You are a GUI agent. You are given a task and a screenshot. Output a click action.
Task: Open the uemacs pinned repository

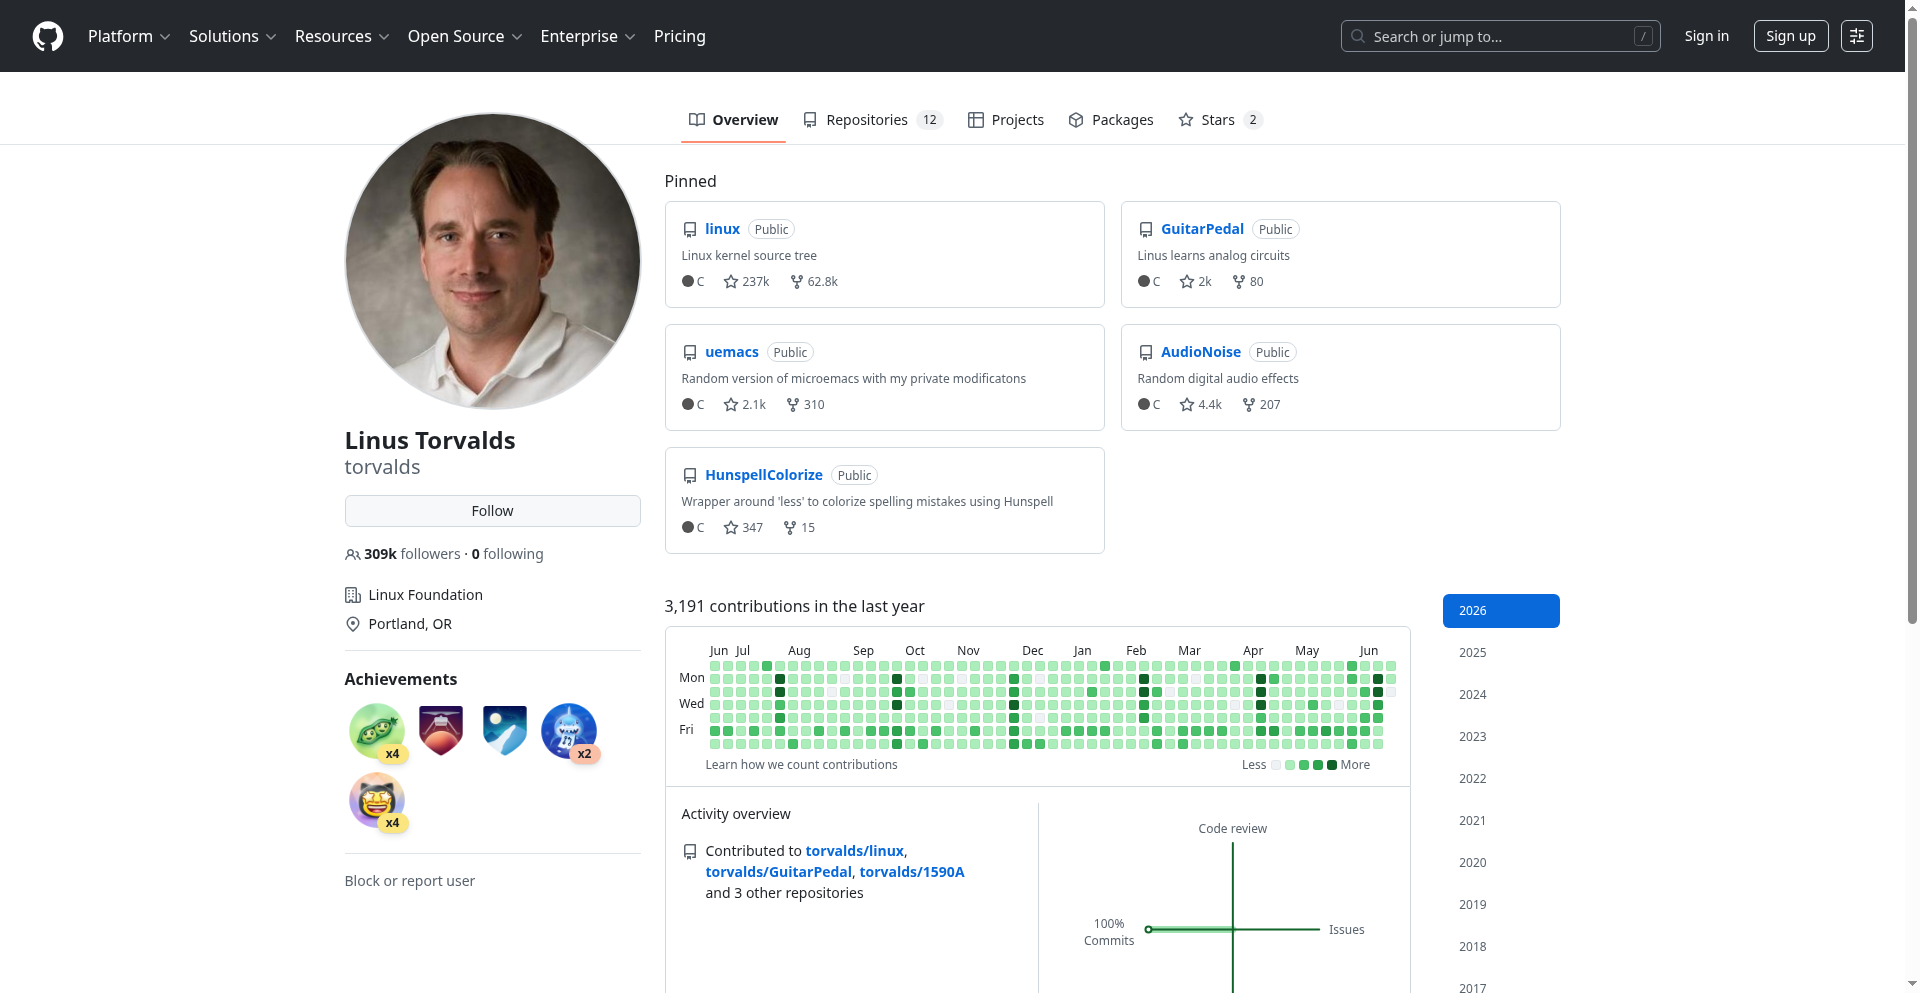(732, 352)
